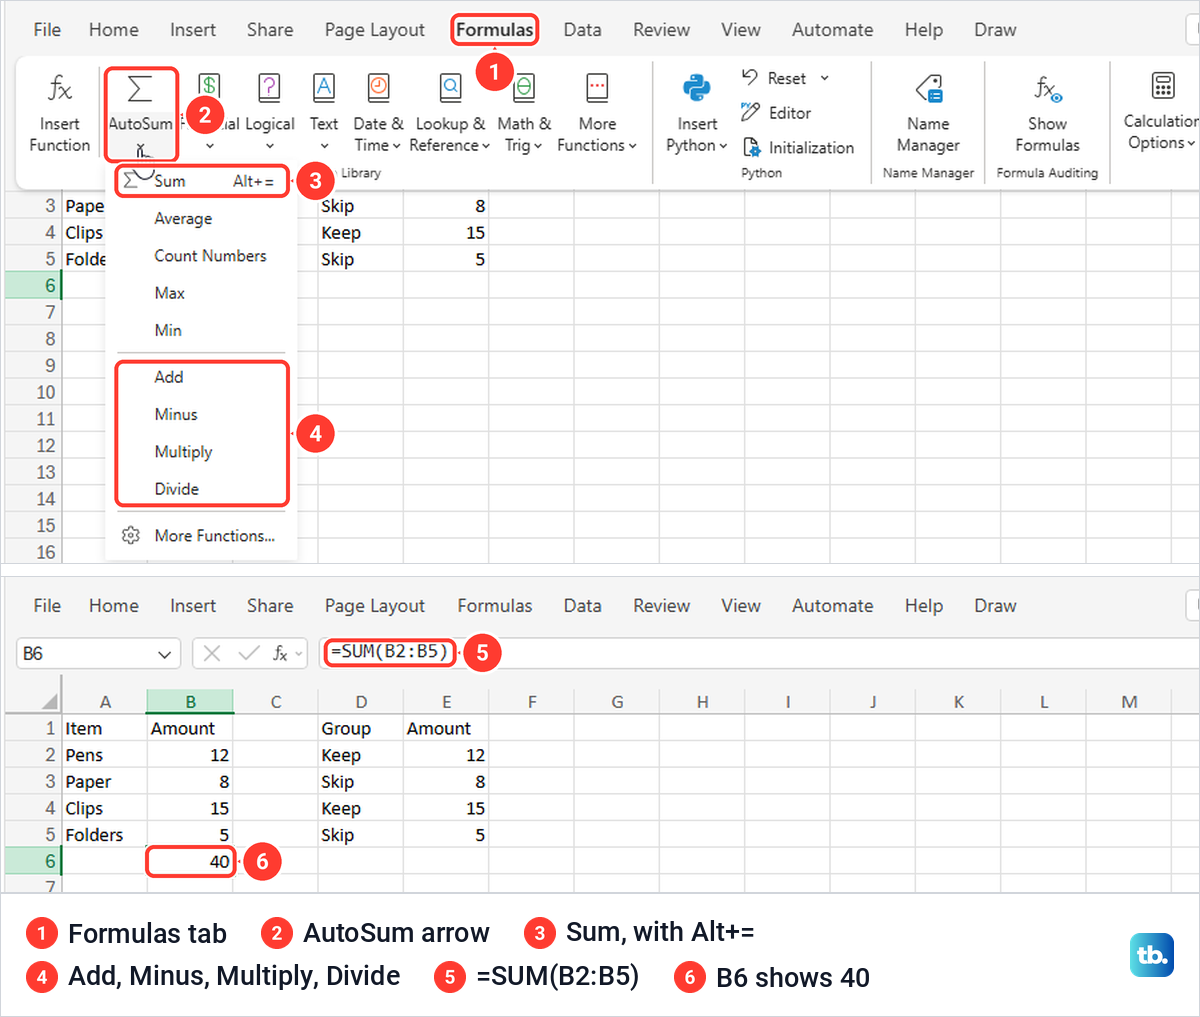Open the Text functions icon

coord(324,88)
